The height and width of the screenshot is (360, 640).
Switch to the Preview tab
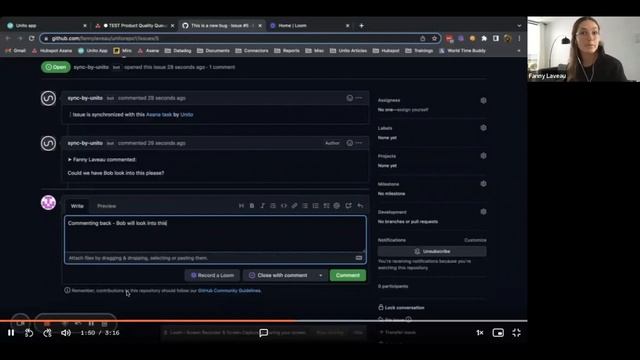(x=107, y=206)
